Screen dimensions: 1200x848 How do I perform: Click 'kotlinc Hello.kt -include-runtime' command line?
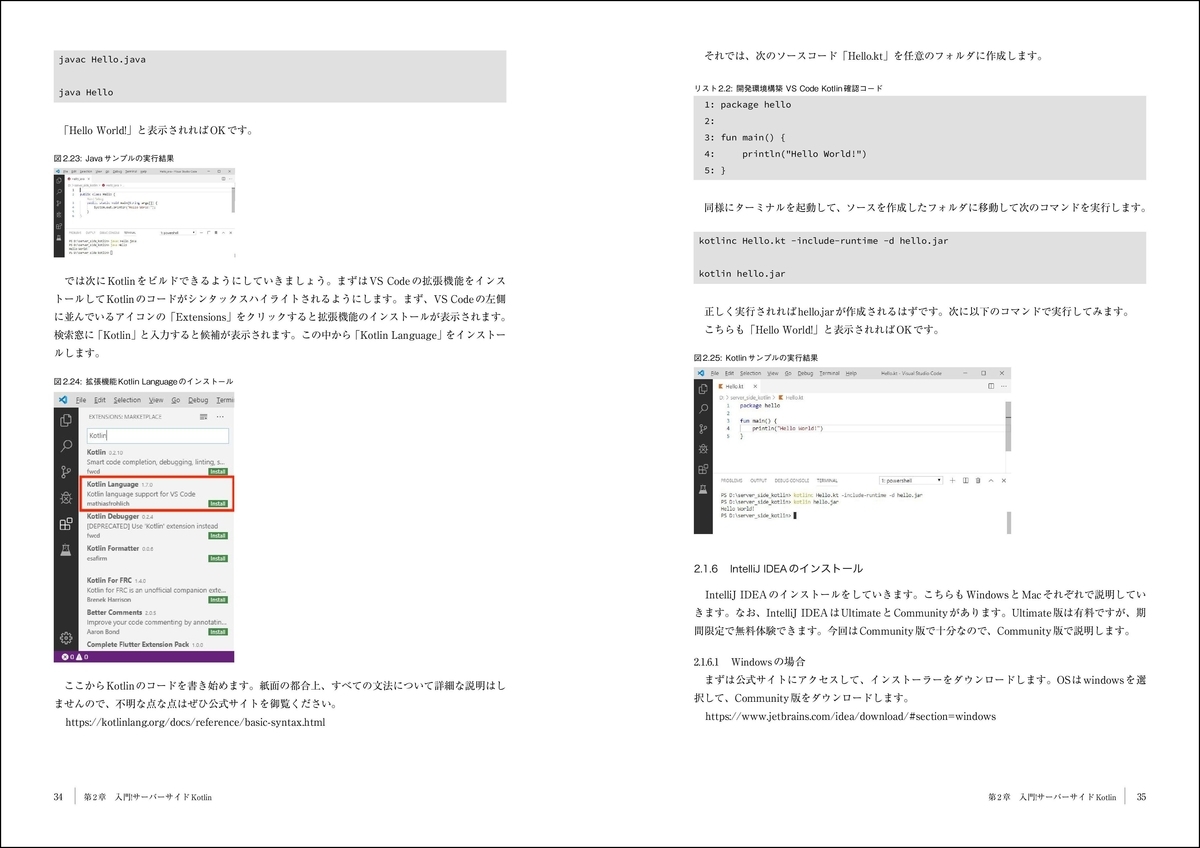pyautogui.click(x=824, y=241)
